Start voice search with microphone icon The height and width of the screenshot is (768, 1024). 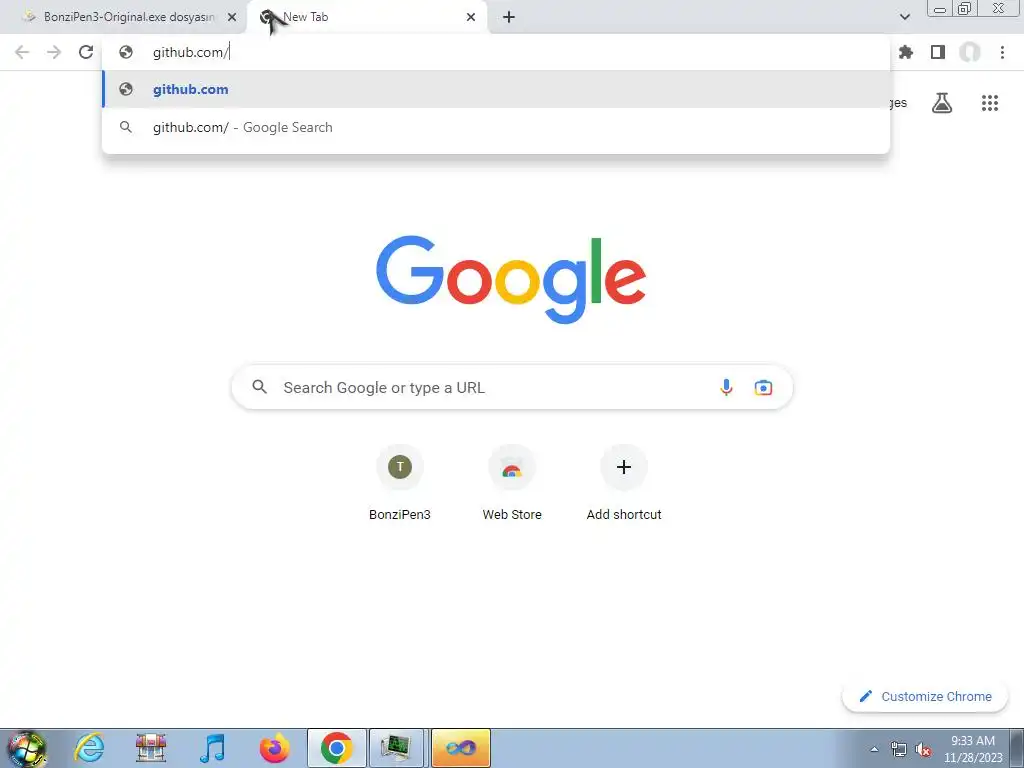tap(726, 387)
